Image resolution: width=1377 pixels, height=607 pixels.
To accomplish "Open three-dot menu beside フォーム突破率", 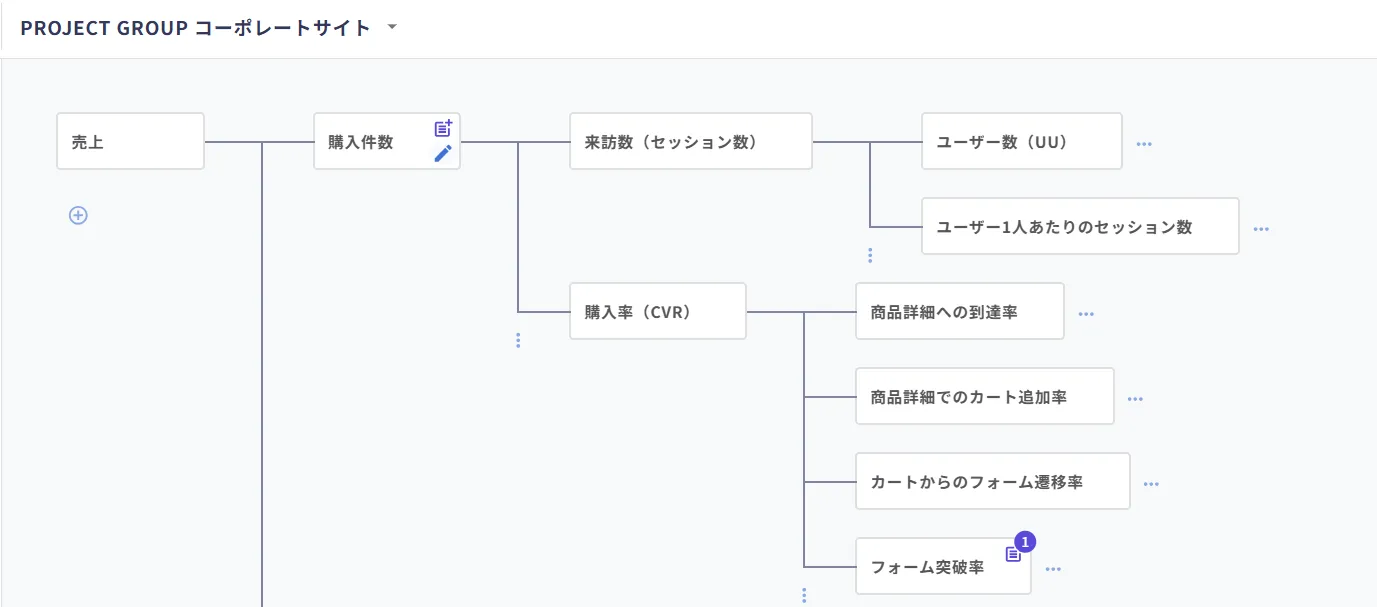I will tap(1053, 569).
